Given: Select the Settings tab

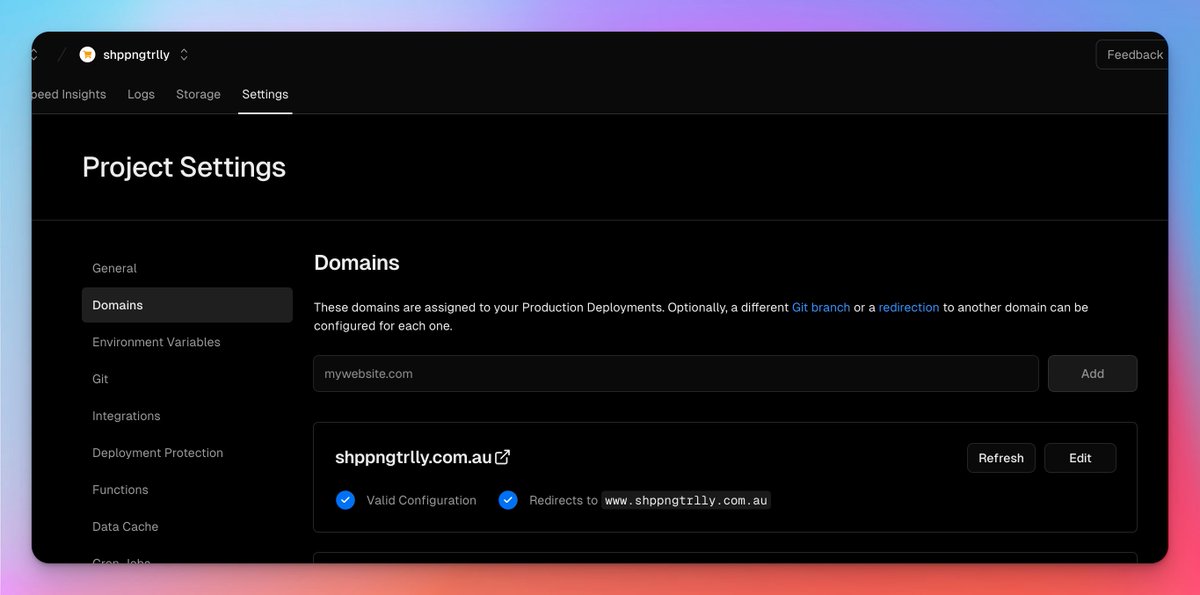Looking at the screenshot, I should click(265, 94).
